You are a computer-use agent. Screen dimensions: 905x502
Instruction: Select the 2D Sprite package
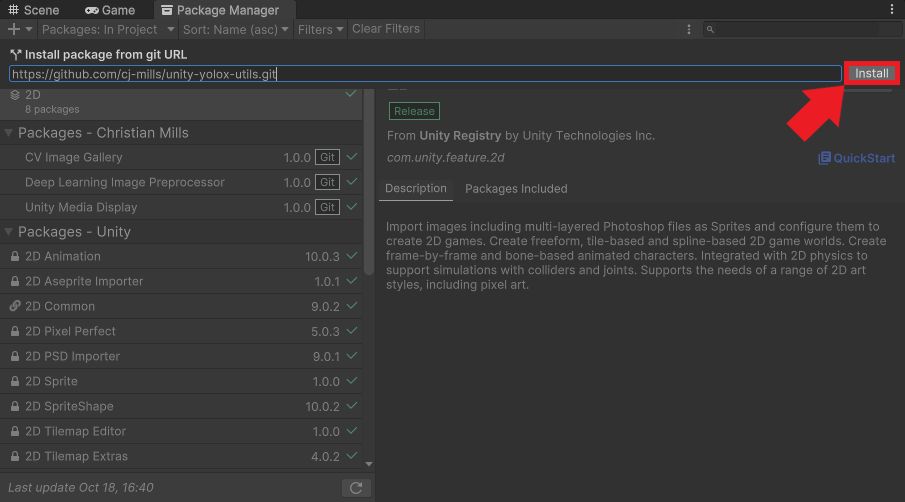pos(181,381)
